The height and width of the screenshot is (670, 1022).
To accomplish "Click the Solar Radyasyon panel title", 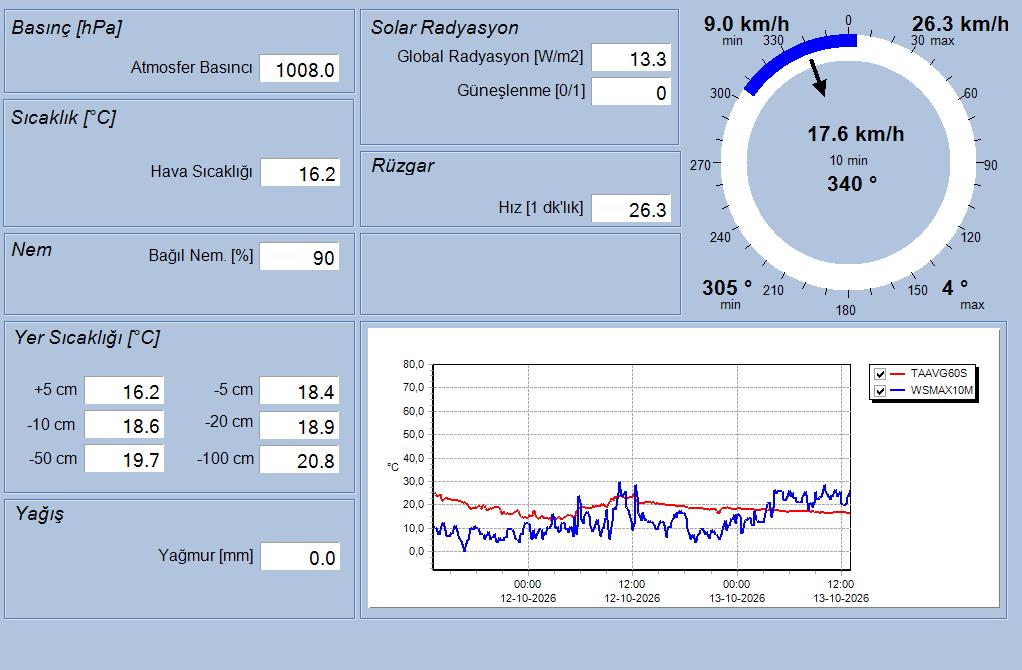I will (445, 27).
